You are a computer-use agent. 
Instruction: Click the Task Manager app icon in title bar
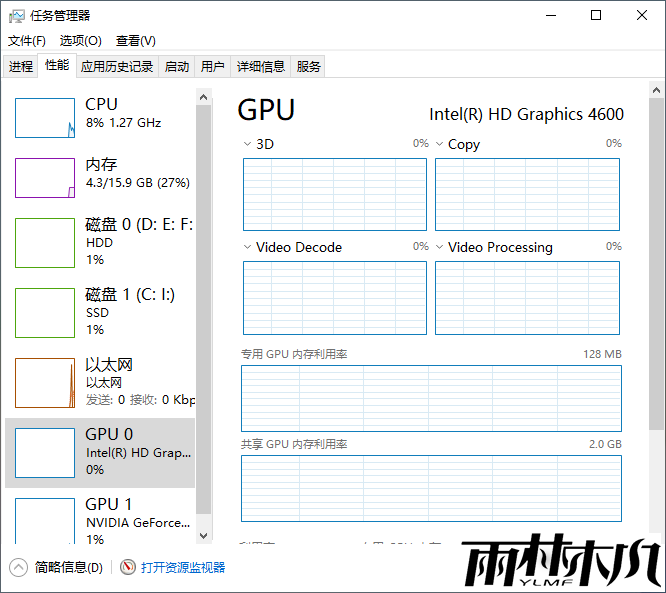[x=16, y=15]
